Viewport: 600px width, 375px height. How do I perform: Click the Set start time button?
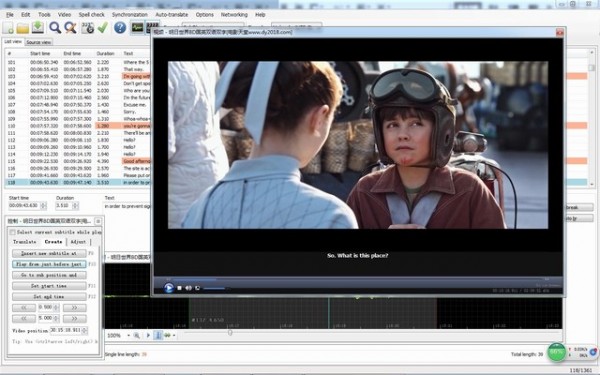49,286
